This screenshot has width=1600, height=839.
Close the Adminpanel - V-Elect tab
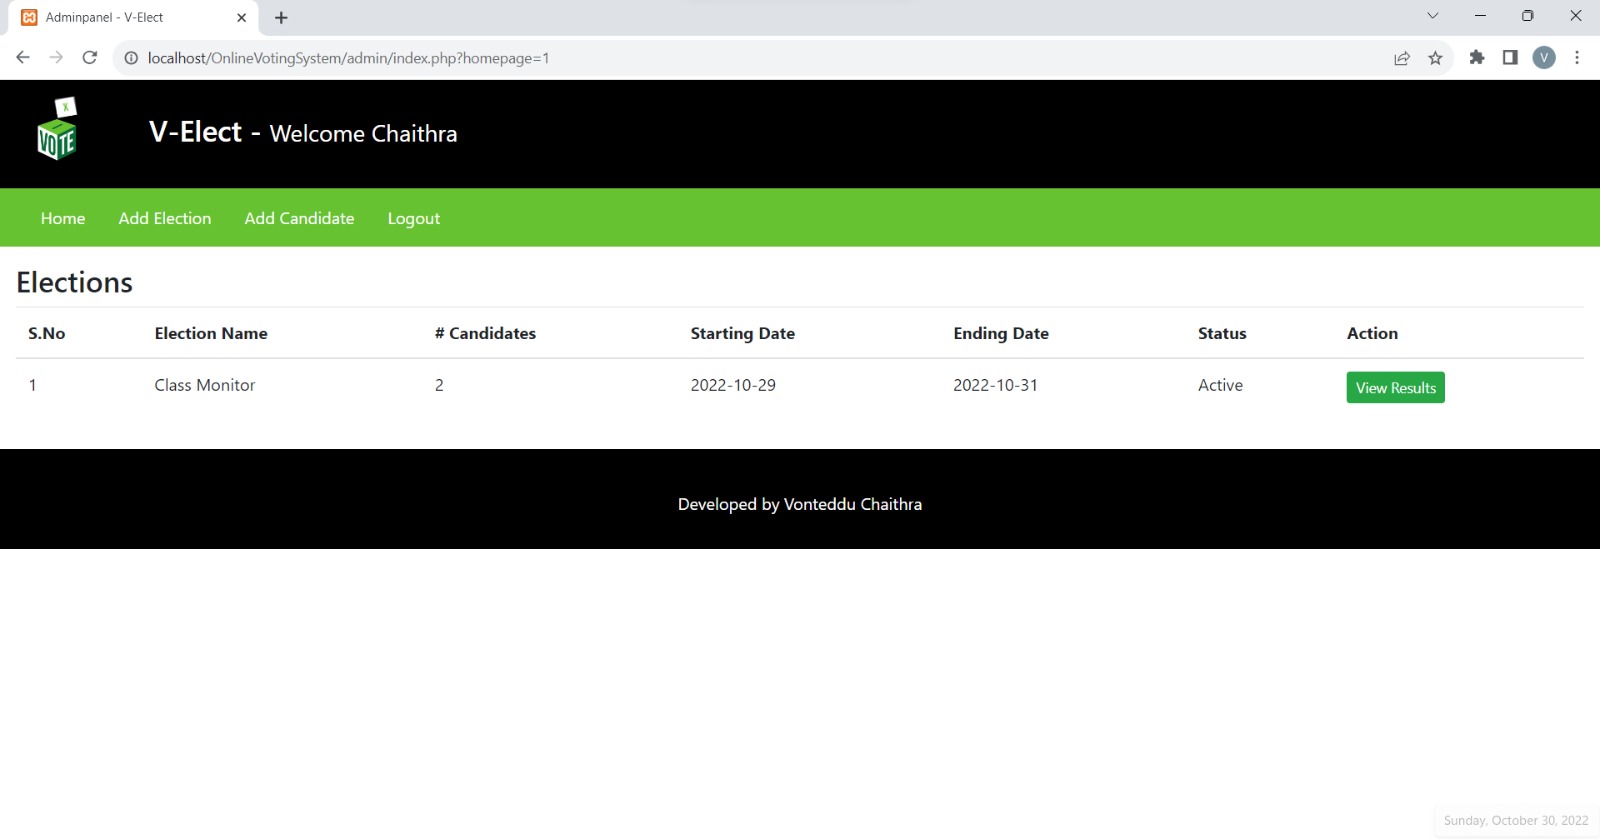tap(241, 18)
